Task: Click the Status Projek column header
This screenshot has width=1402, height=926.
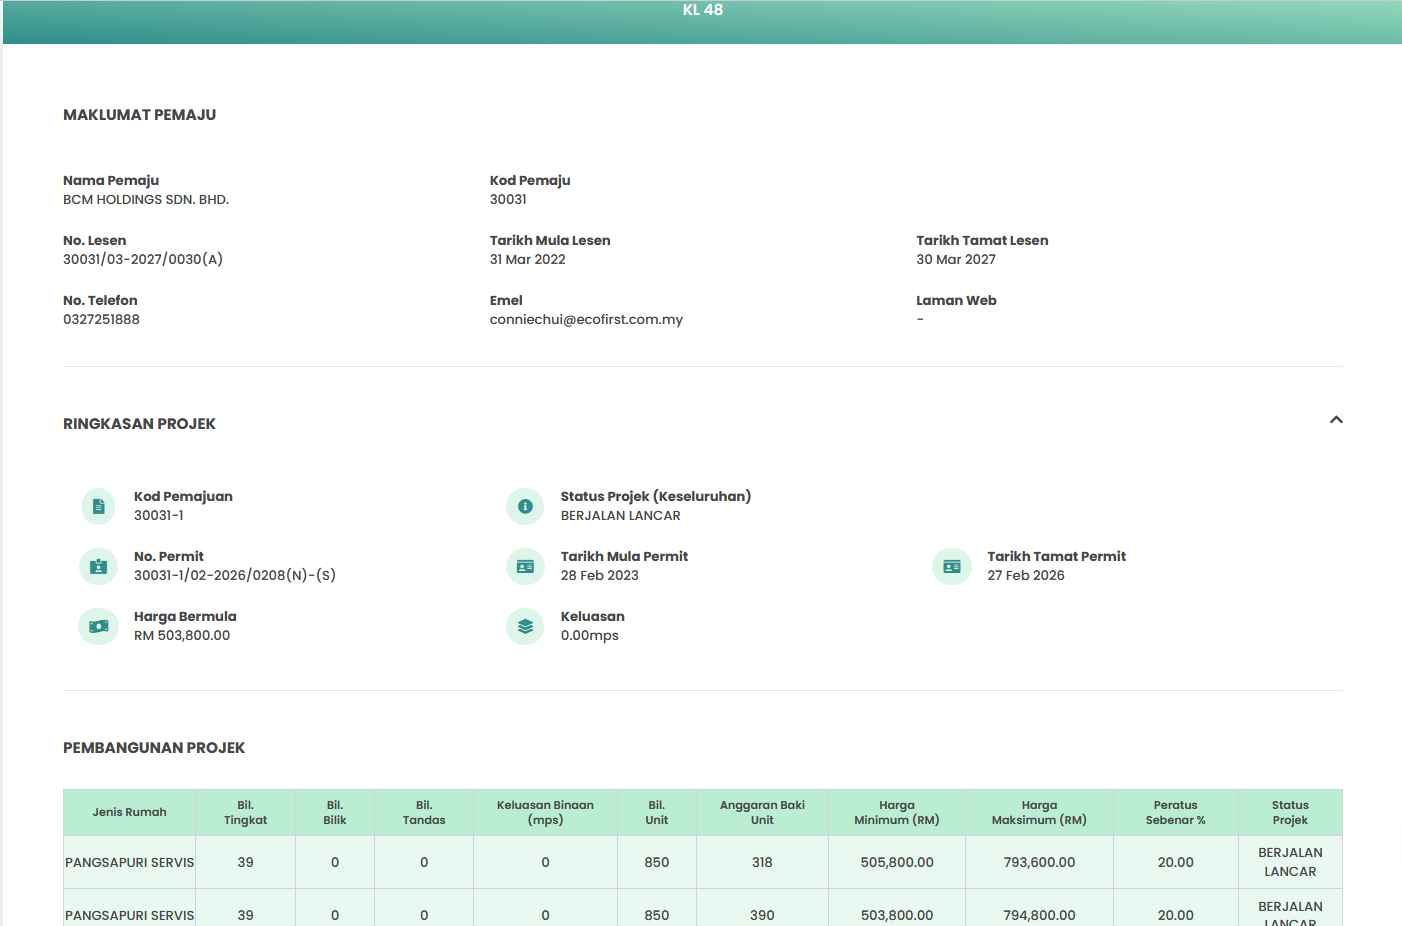Action: click(x=1290, y=812)
